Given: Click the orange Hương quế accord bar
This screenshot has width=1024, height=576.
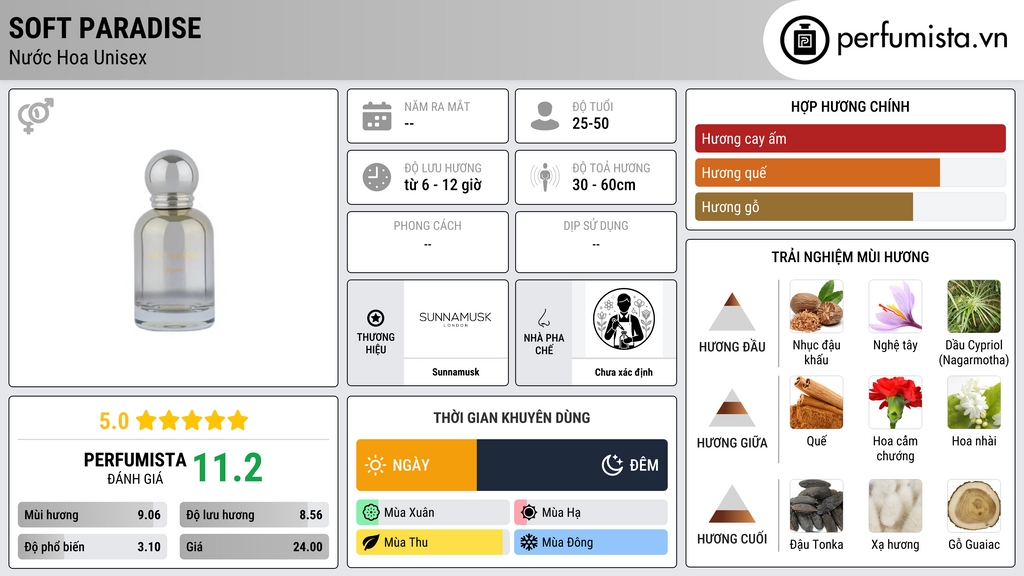Looking at the screenshot, I should pos(817,172).
